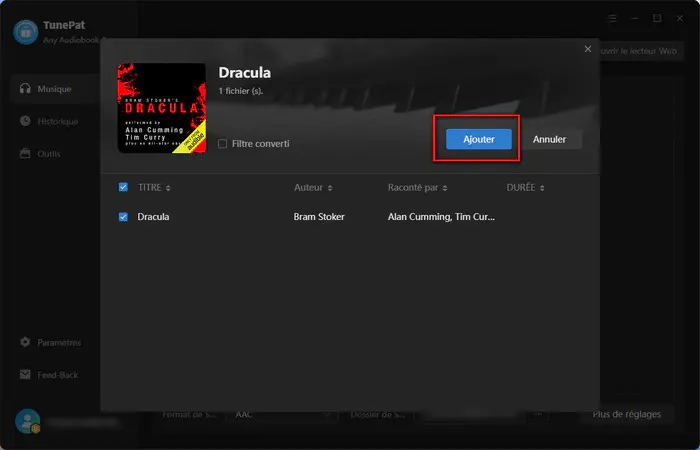
Task: Click the output folder browse button
Action: point(538,415)
